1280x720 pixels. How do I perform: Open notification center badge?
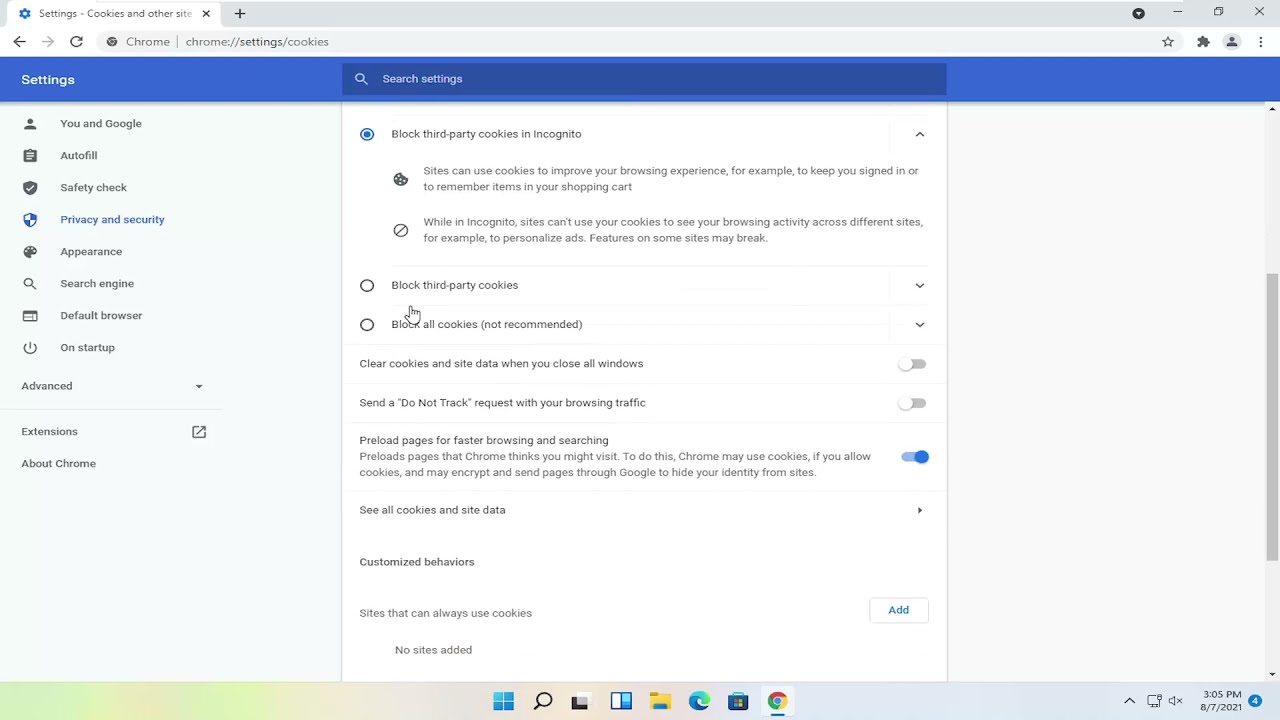[1255, 701]
